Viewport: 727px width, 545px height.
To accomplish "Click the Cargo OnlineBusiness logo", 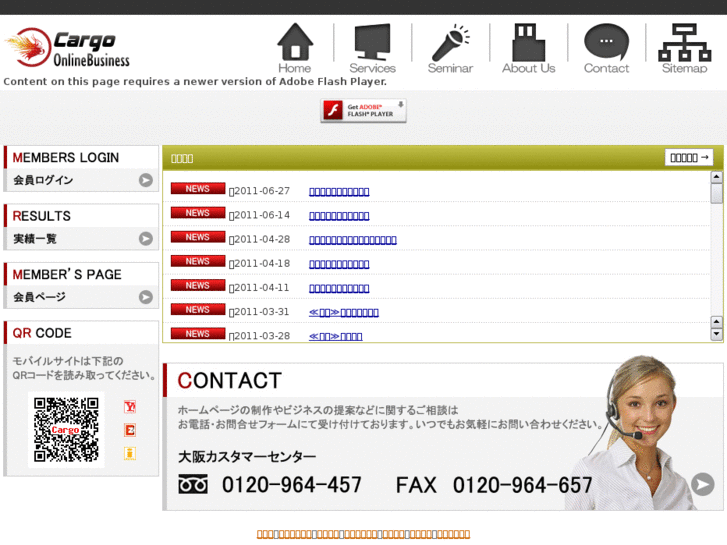I will point(68,47).
